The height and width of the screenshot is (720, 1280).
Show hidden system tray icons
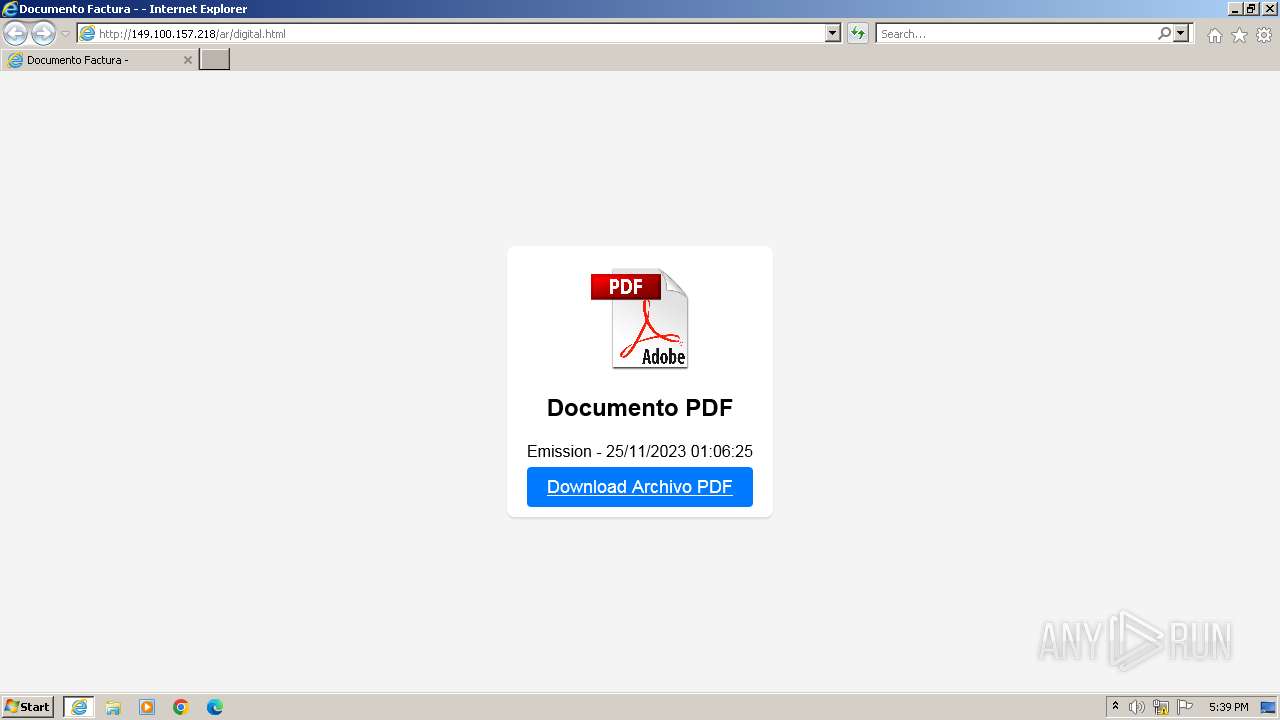point(1116,707)
